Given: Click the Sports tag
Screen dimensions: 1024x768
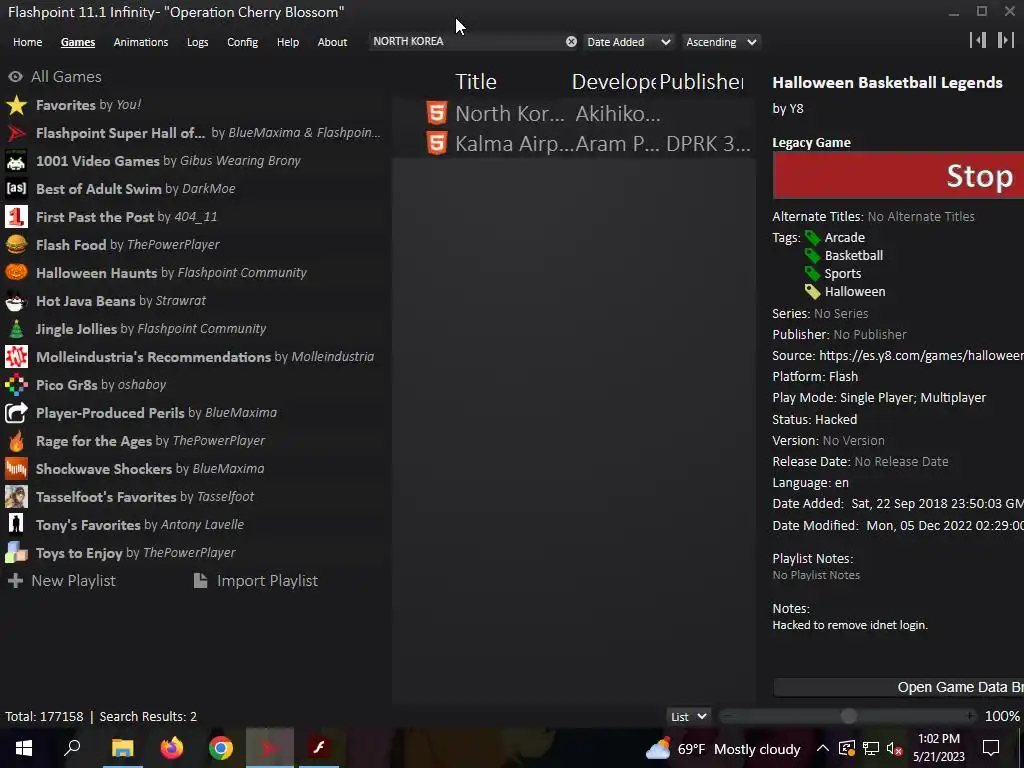Looking at the screenshot, I should (842, 274).
